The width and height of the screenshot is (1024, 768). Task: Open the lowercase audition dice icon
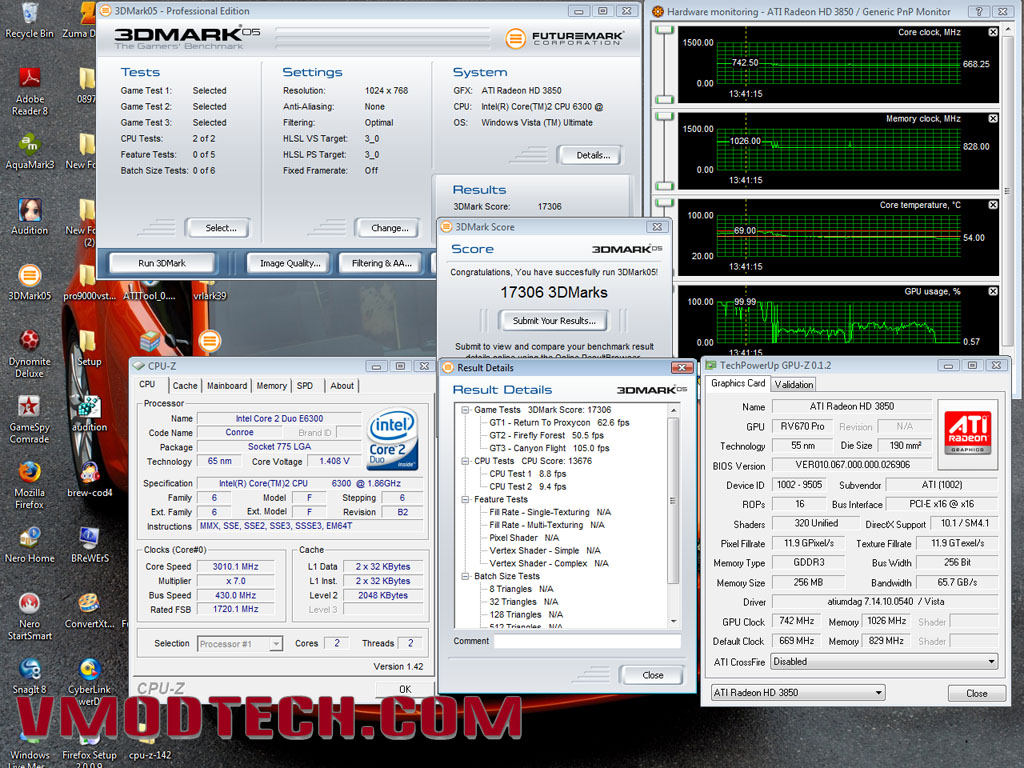coord(89,414)
